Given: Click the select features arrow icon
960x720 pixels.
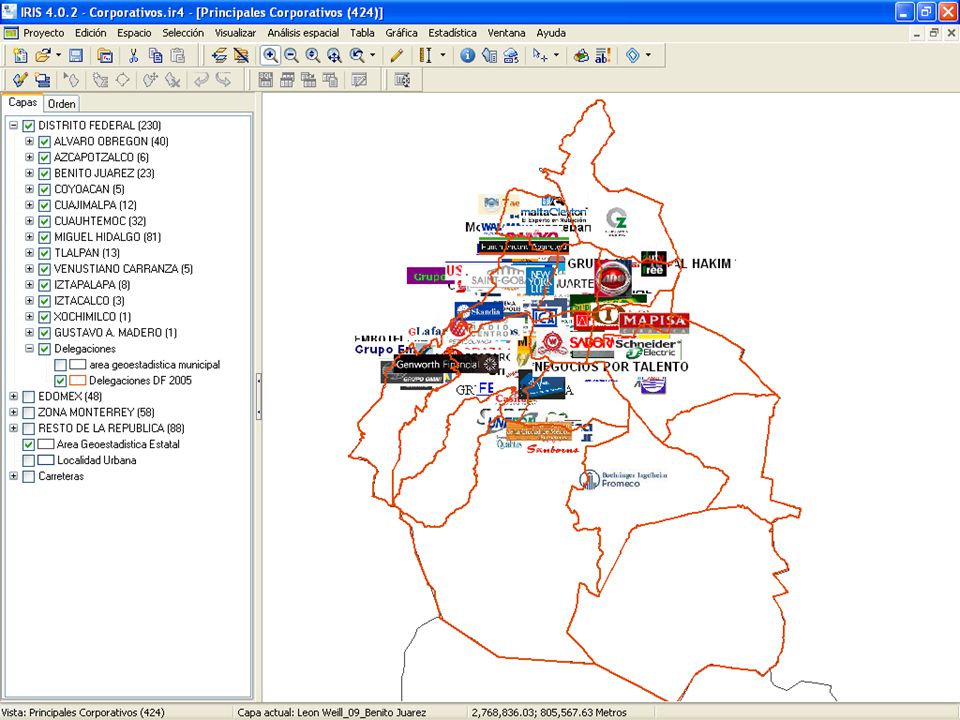Looking at the screenshot, I should 539,56.
